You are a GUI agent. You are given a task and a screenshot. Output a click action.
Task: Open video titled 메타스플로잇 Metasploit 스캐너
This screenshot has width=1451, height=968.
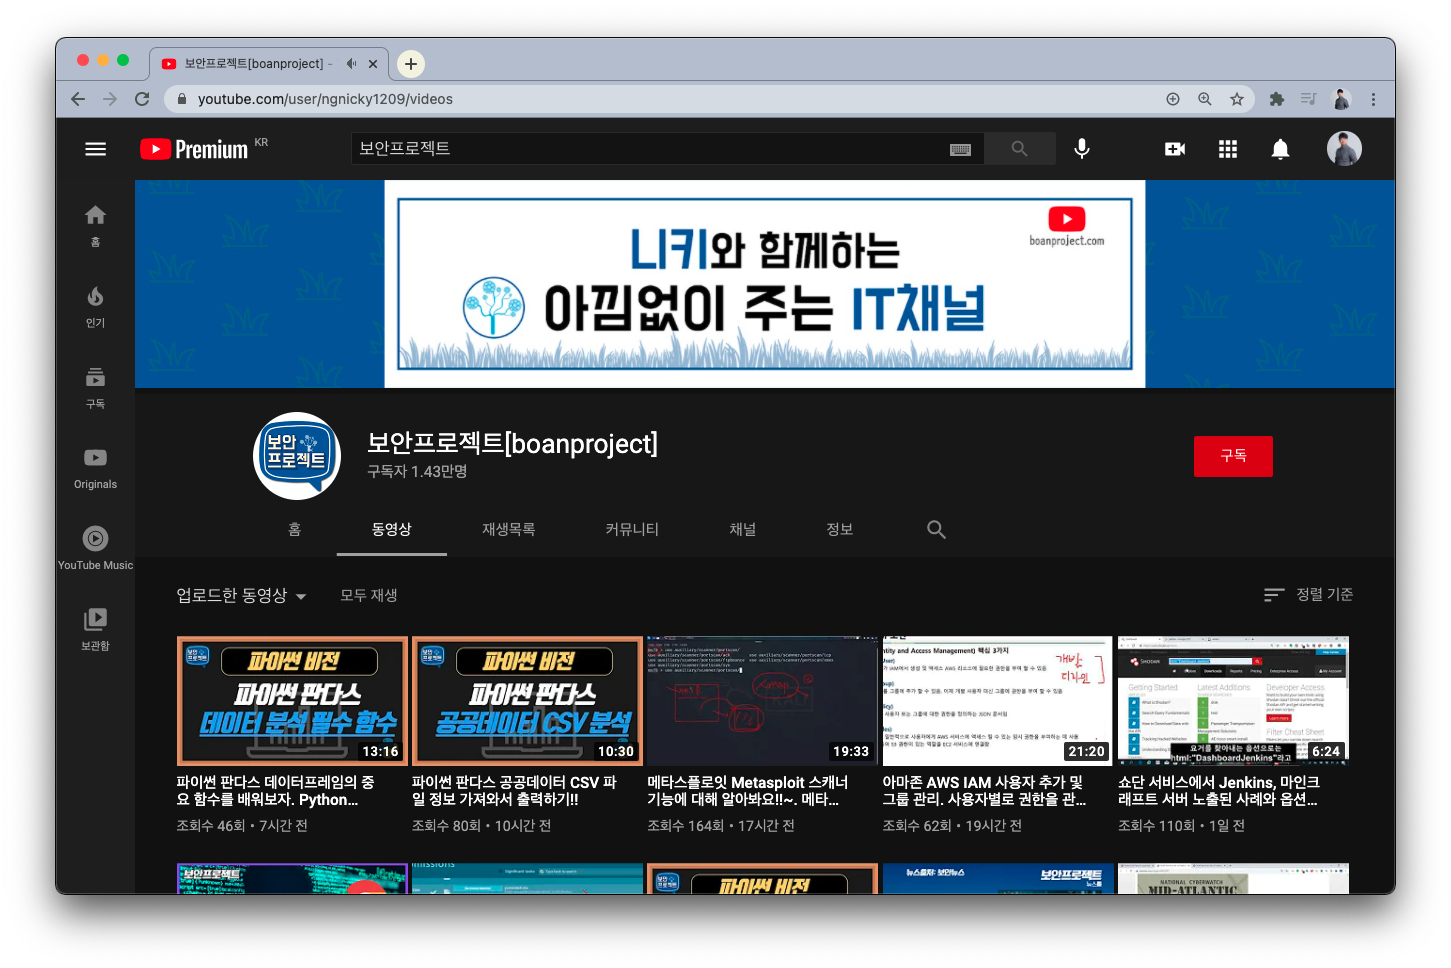tap(747, 791)
